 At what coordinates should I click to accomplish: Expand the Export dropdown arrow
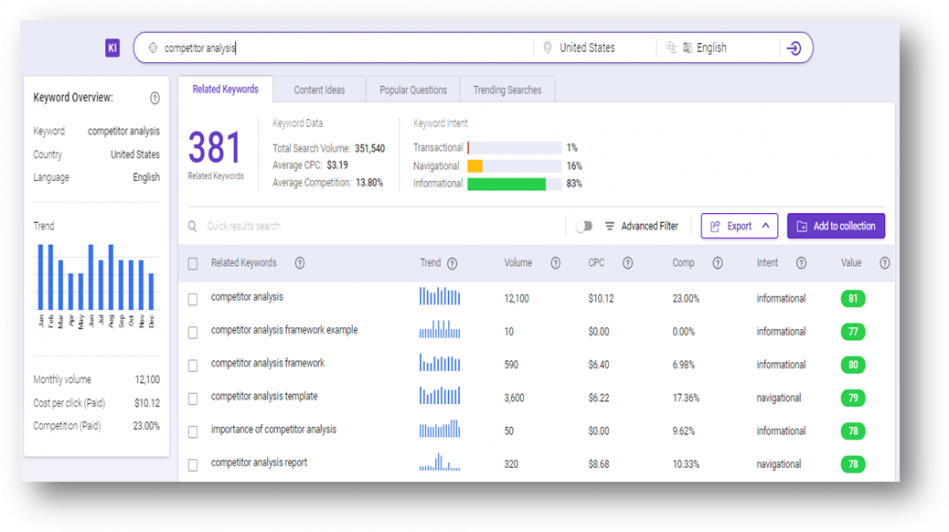[766, 226]
